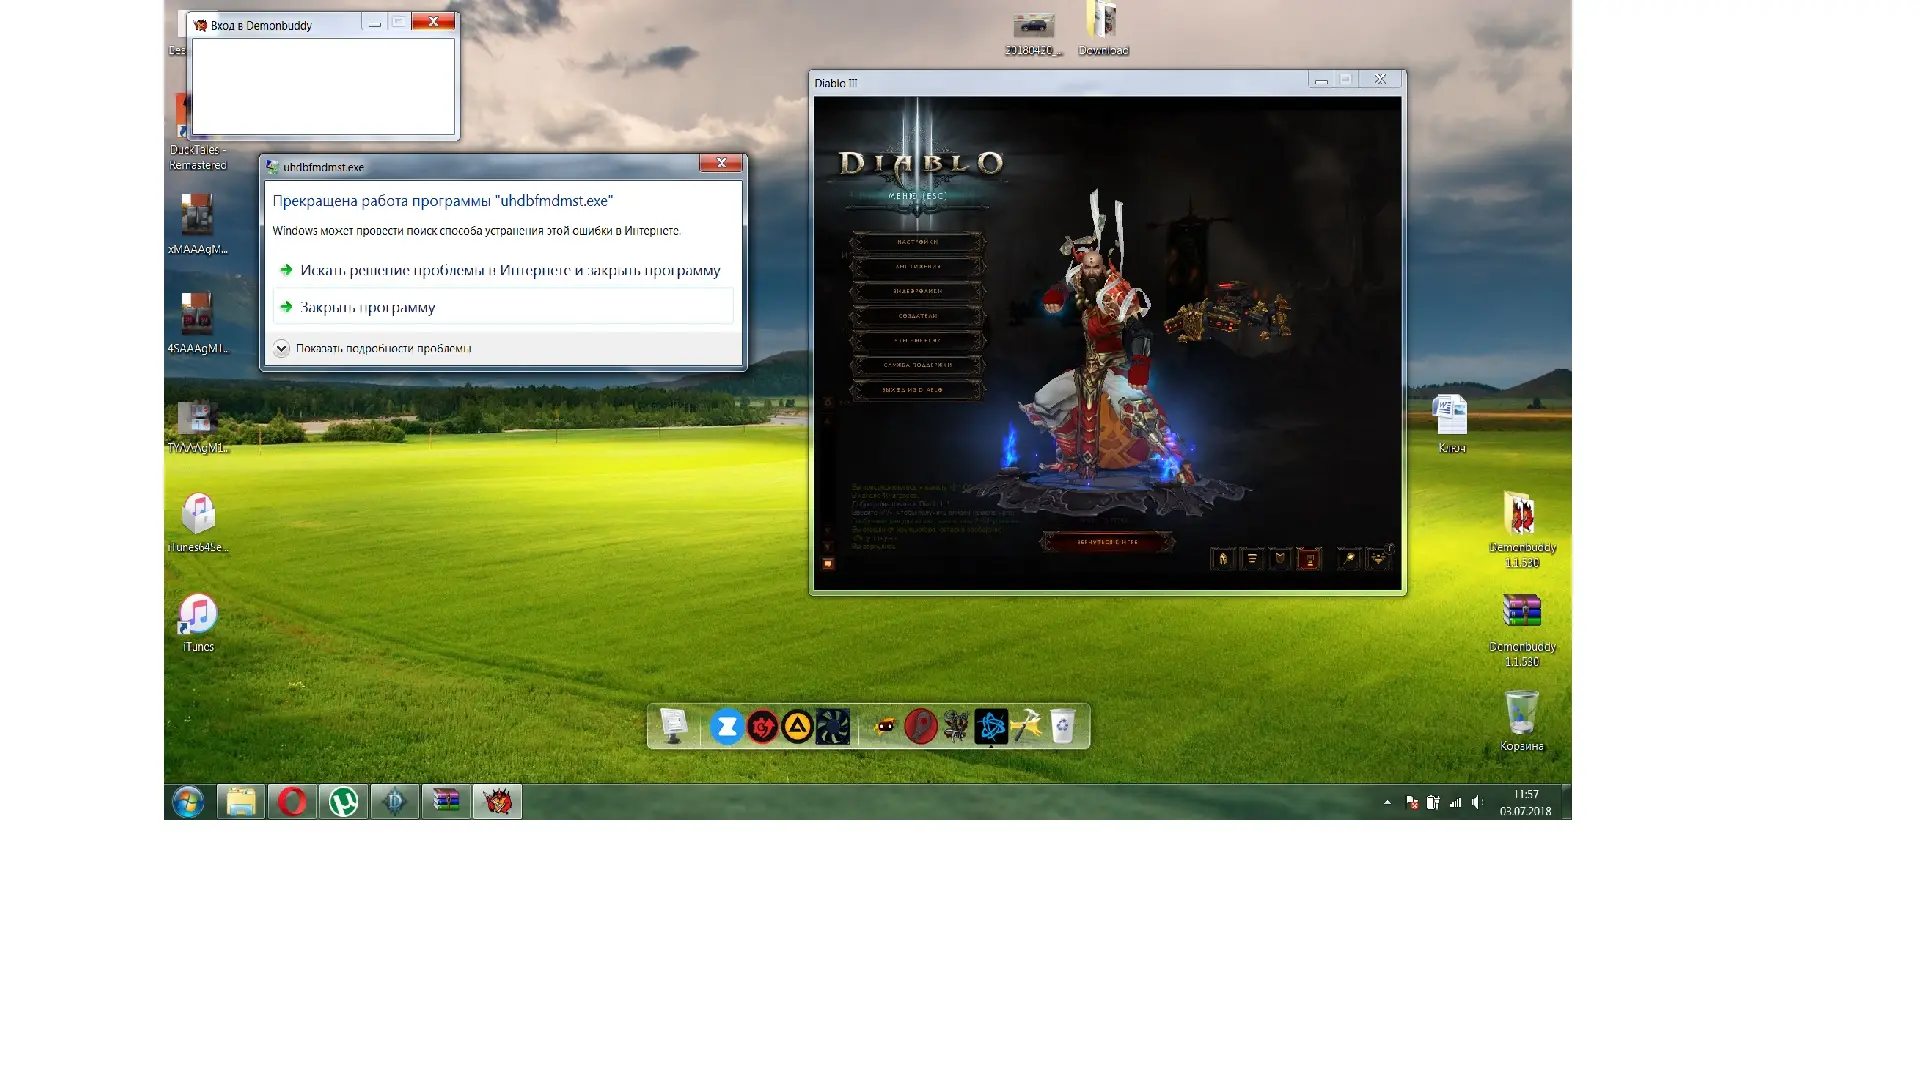Screen dimensions: 1920x1080
Task: Close the uhdbfmdmst.exe error dialog
Action: pos(720,163)
